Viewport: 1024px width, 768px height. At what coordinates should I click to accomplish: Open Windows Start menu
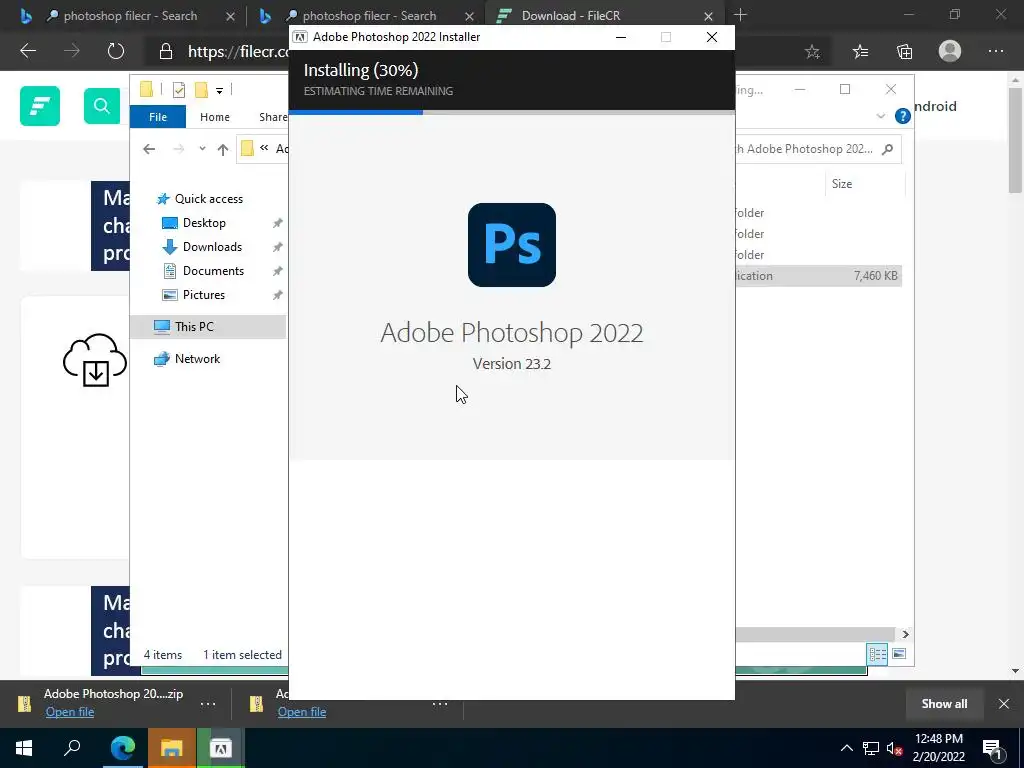(x=24, y=748)
